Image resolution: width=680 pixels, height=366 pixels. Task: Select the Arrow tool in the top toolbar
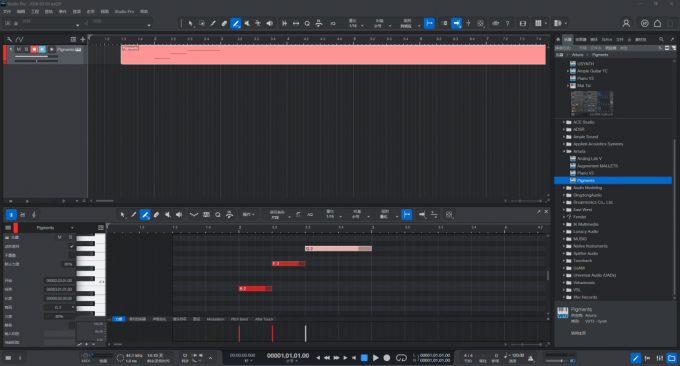[190, 23]
